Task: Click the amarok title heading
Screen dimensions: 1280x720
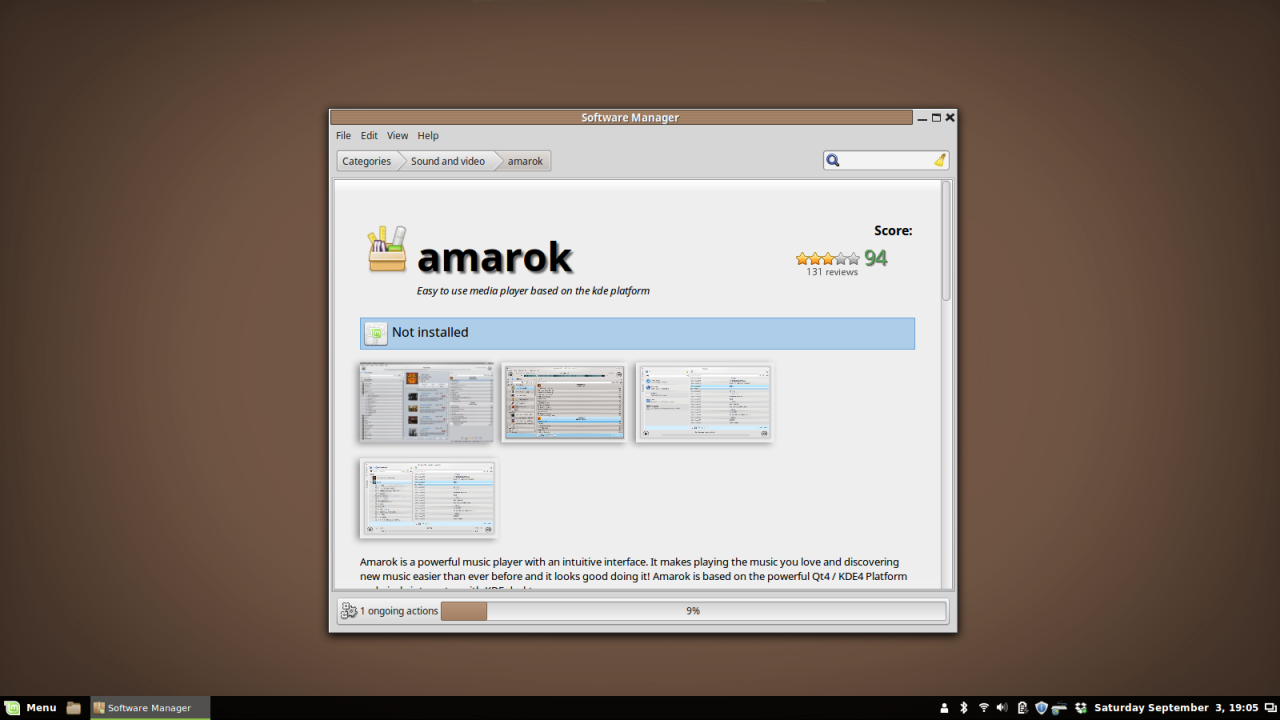Action: pyautogui.click(x=495, y=258)
